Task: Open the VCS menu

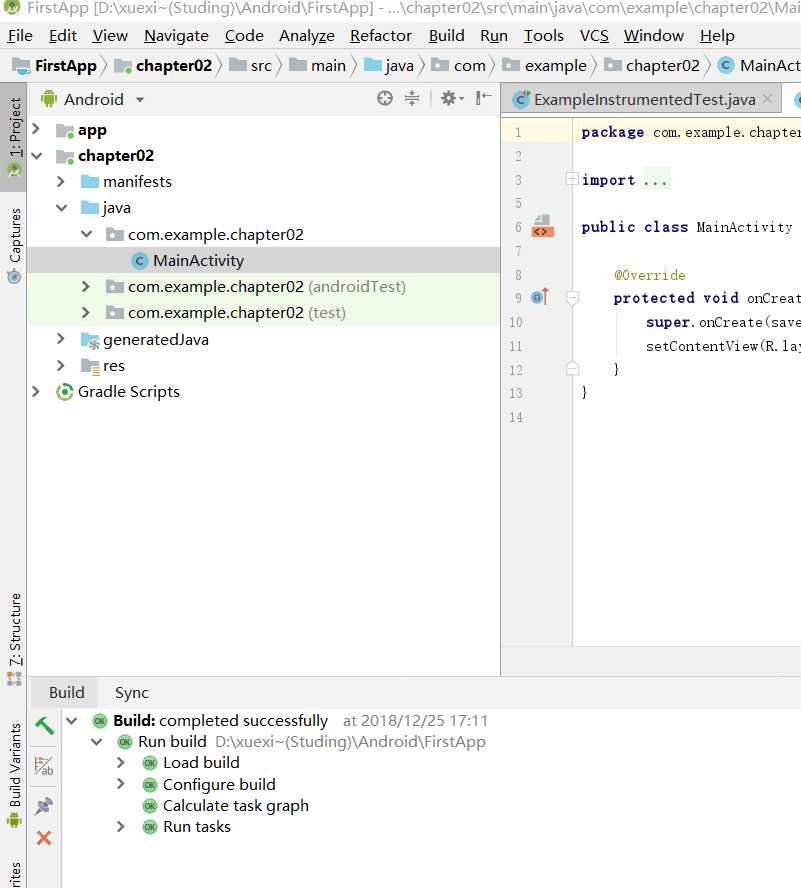Action: (594, 36)
